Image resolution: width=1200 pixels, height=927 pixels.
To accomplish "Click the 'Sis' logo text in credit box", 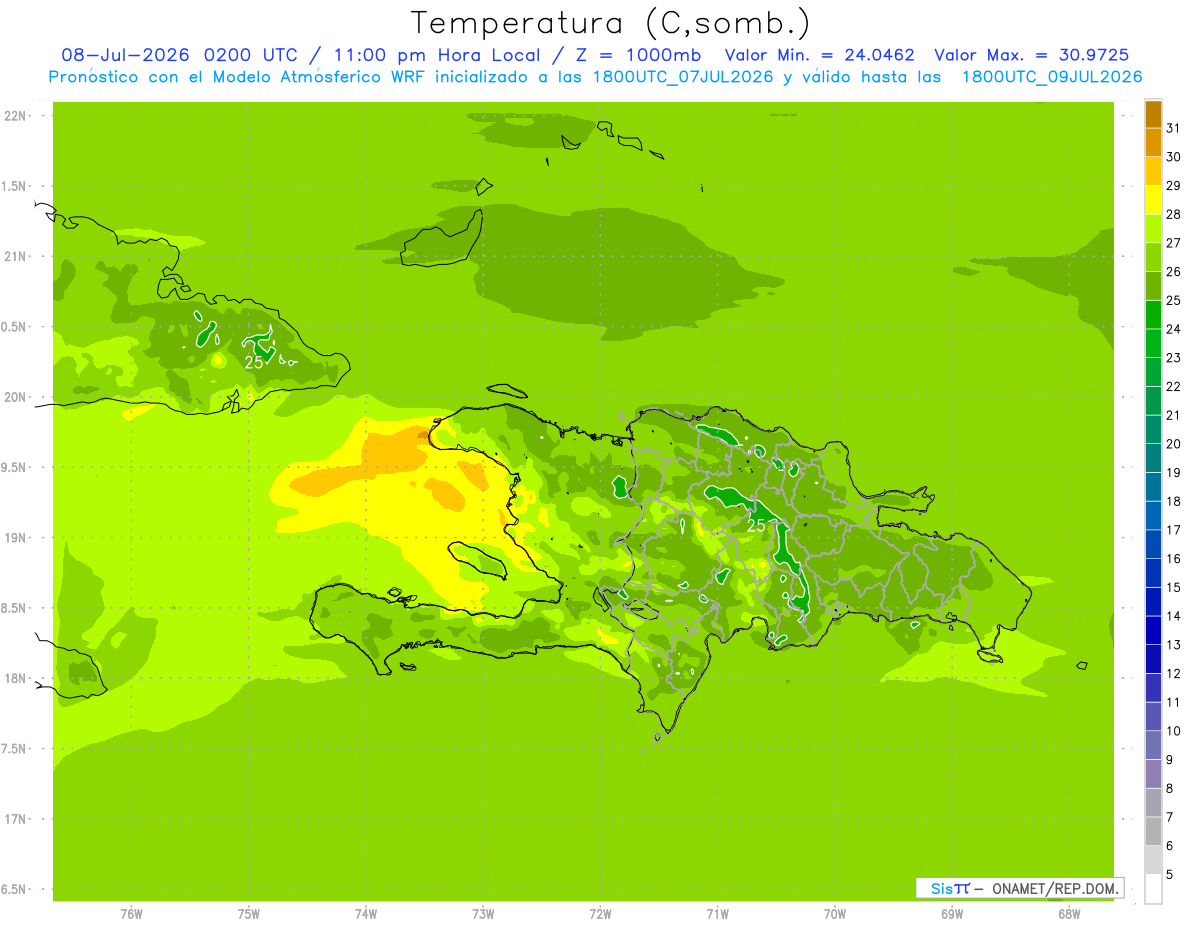I will coord(941,888).
